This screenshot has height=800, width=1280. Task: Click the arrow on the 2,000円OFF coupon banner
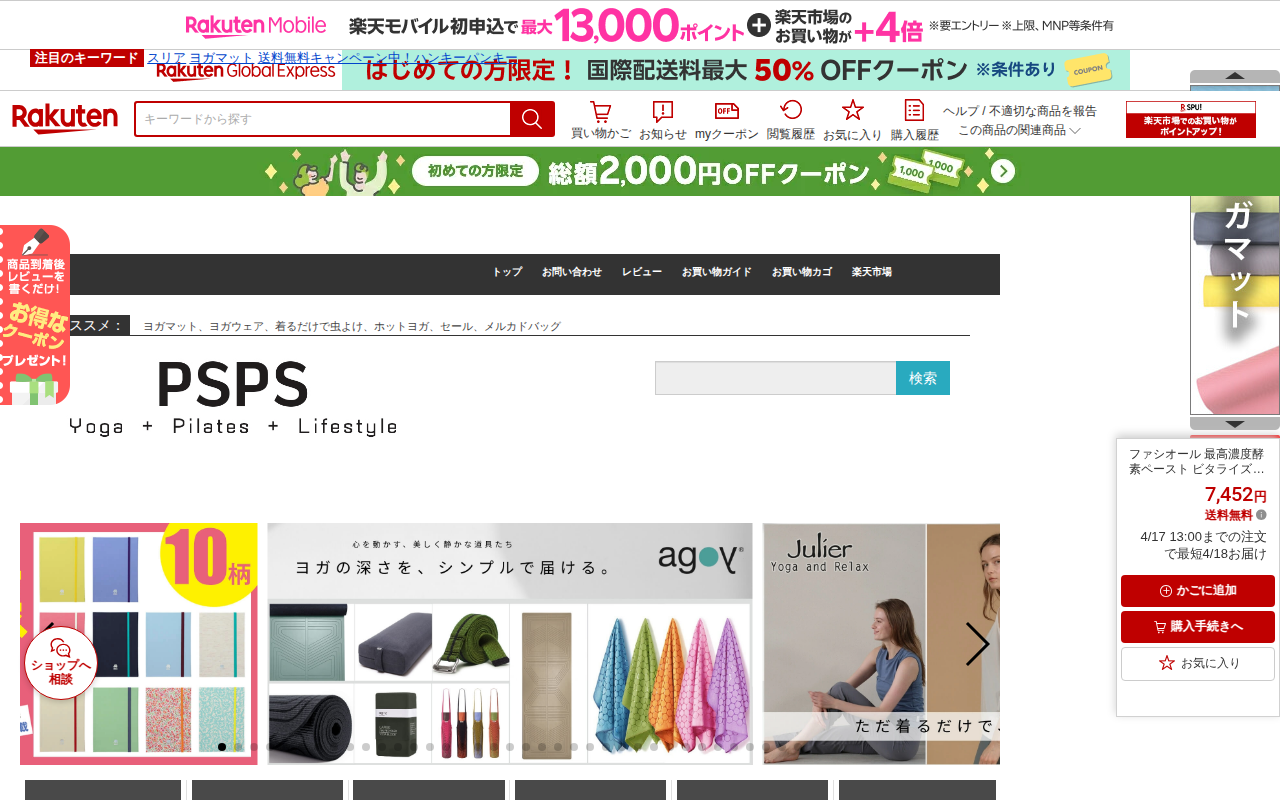(1003, 172)
